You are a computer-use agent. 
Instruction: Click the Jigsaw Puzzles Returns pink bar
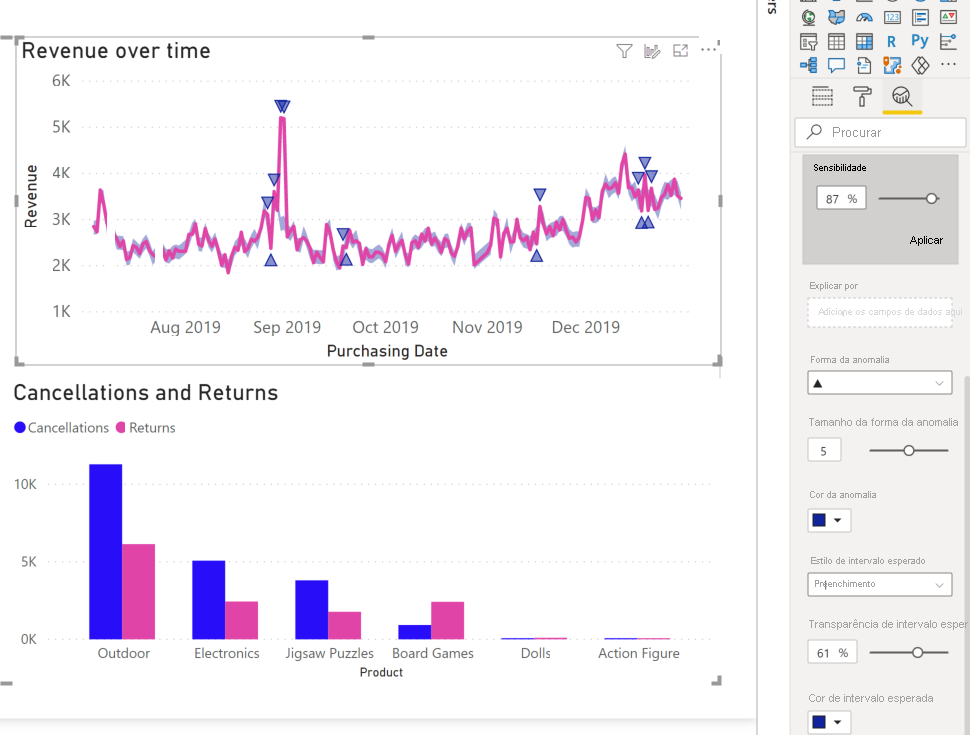pos(345,625)
